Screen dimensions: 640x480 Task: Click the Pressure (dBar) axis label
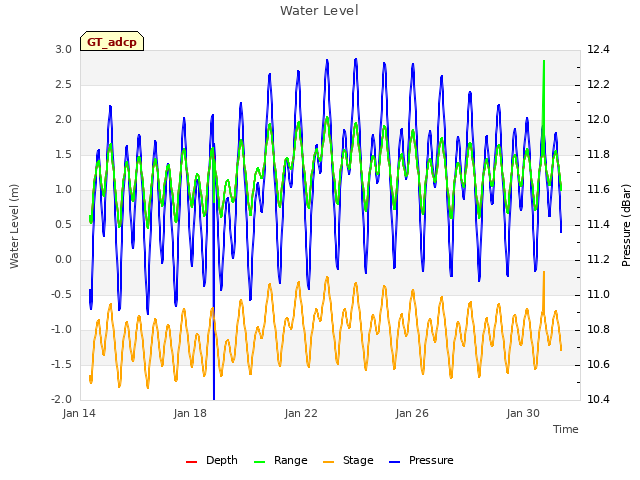tap(626, 224)
